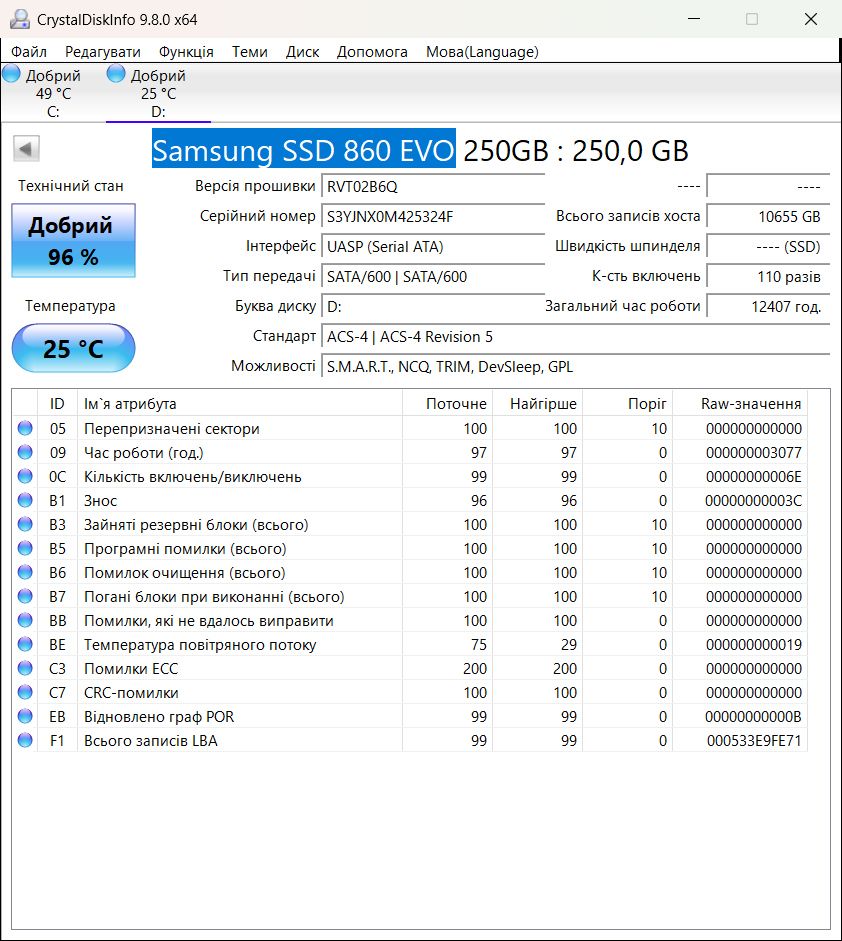Select the Знос attribute name
The width and height of the screenshot is (842, 941).
(100, 501)
